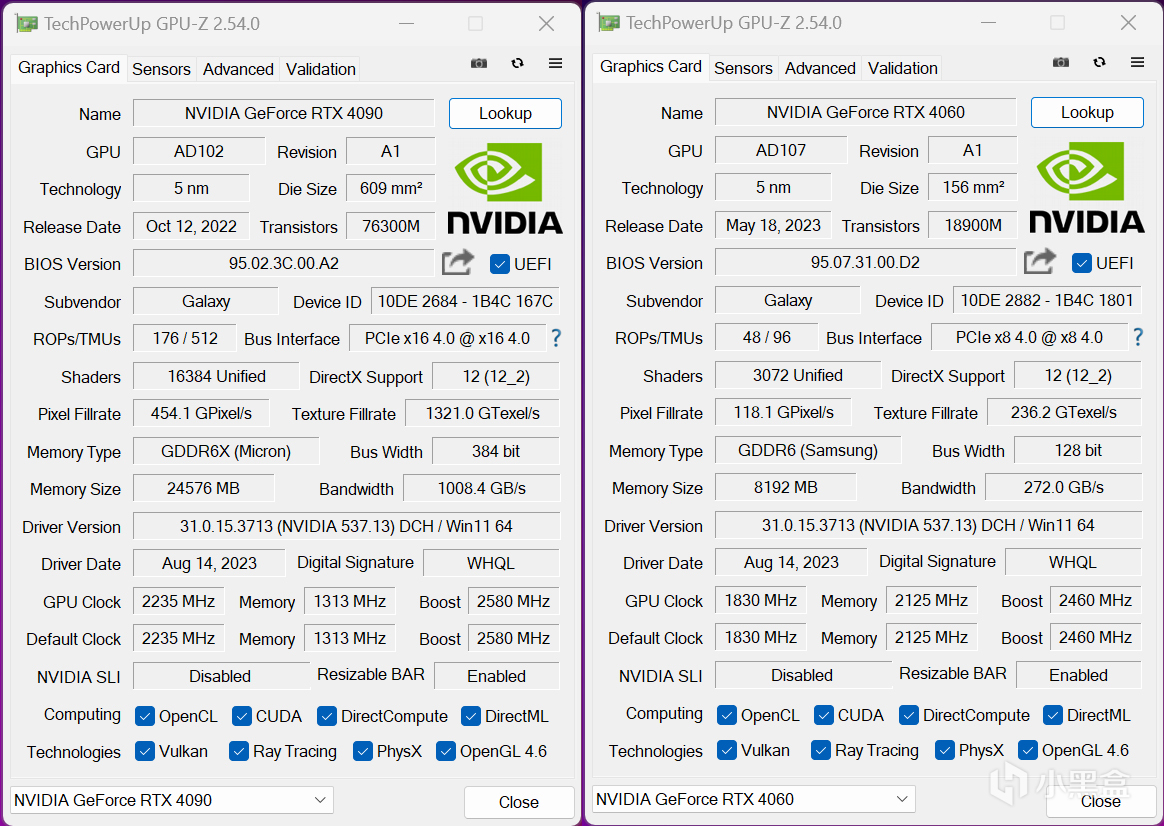The image size is (1164, 826).
Task: Toggle the DirectML checkbox in the RTX 4060 window
Action: click(x=1053, y=715)
